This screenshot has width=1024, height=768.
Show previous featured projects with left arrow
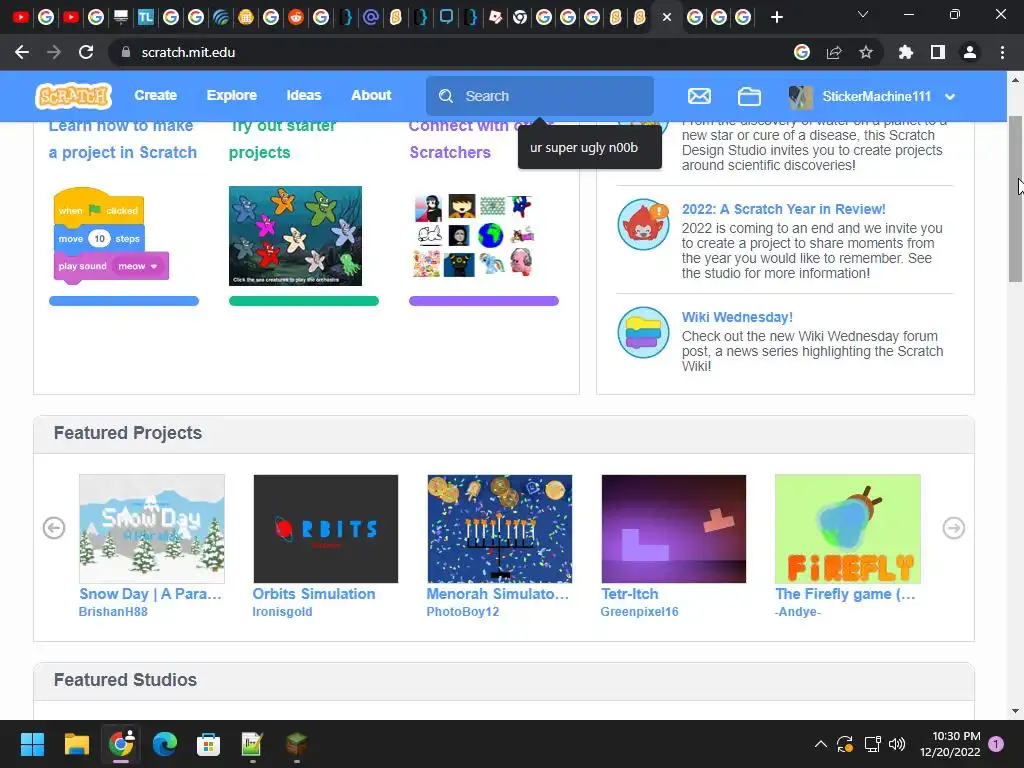click(x=54, y=528)
